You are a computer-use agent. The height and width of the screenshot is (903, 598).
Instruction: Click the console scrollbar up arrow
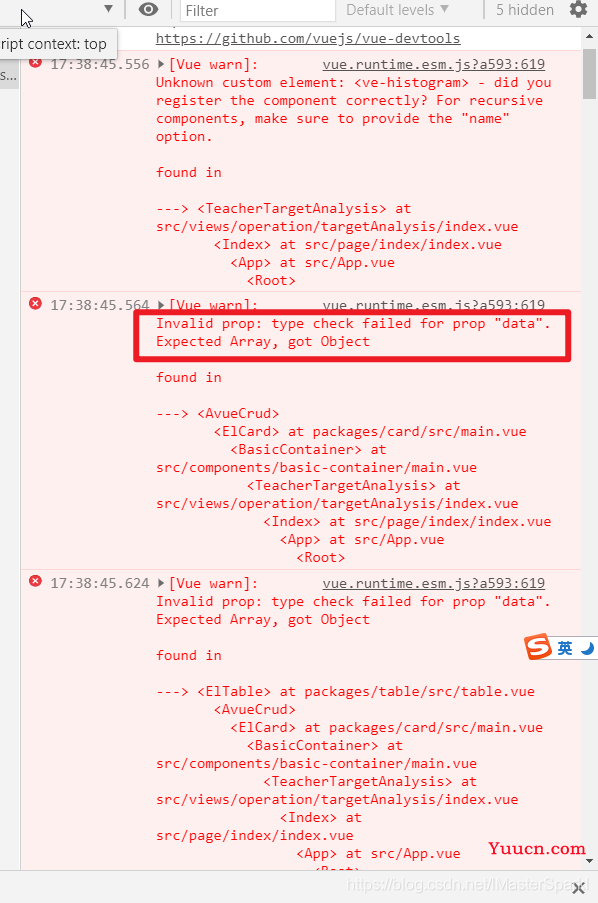[x=589, y=36]
